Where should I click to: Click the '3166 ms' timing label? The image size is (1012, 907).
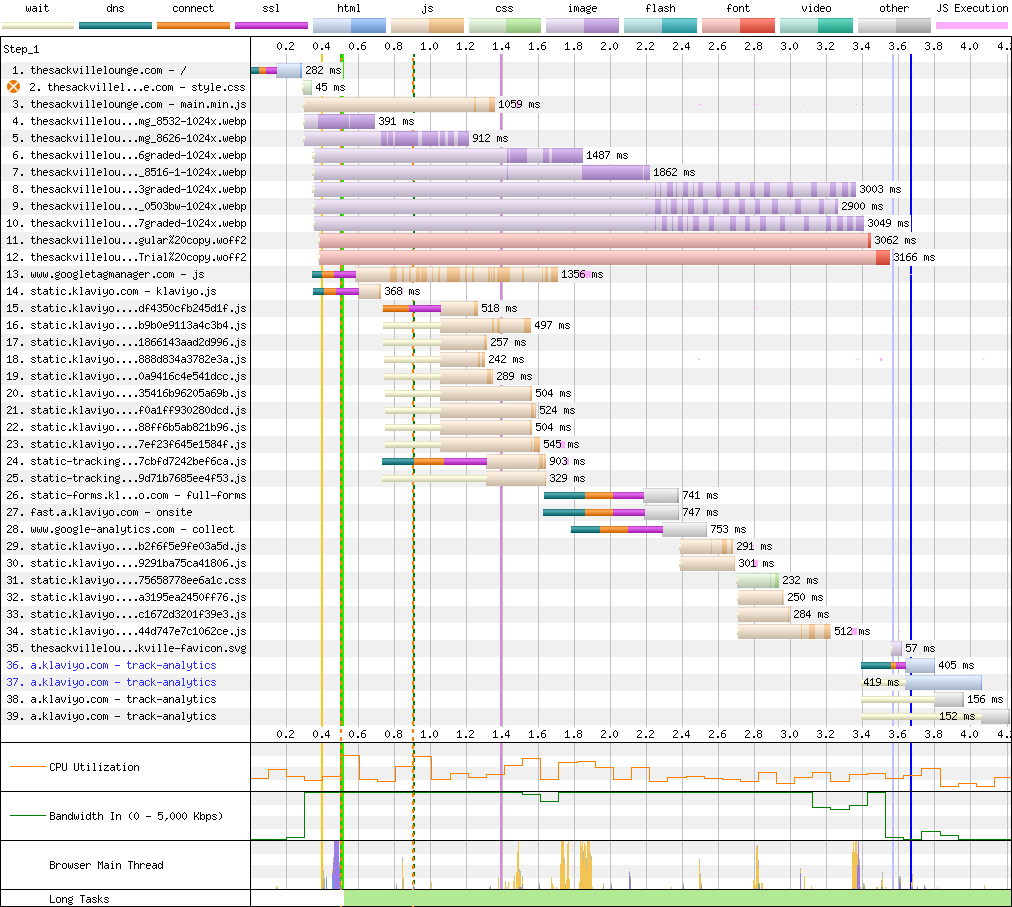pyautogui.click(x=914, y=257)
